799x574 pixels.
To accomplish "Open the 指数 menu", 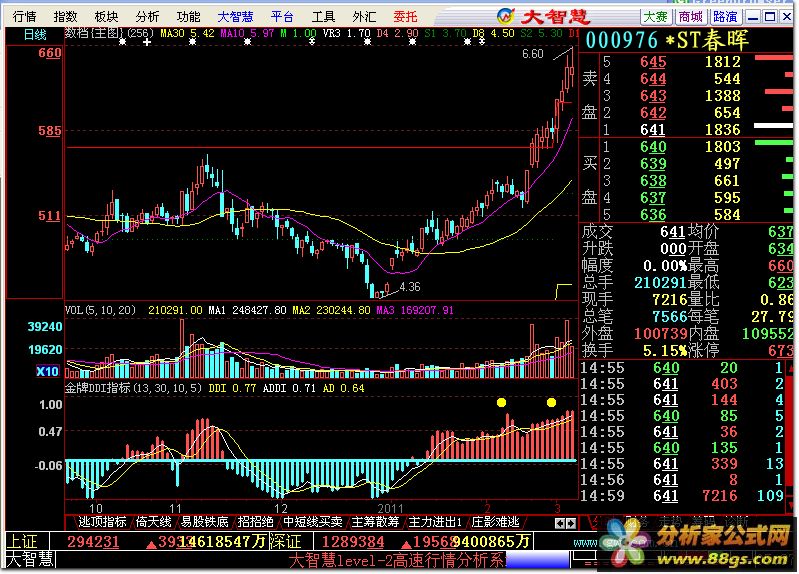I will tap(65, 17).
